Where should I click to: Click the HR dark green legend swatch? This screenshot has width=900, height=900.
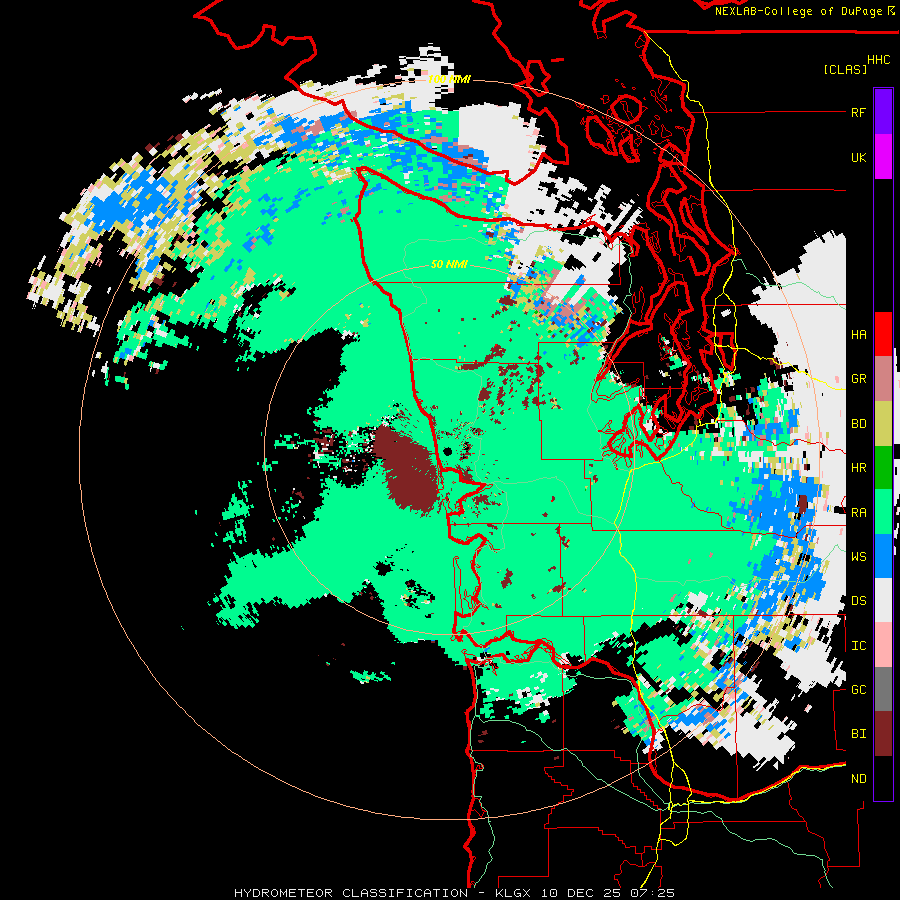click(x=883, y=467)
